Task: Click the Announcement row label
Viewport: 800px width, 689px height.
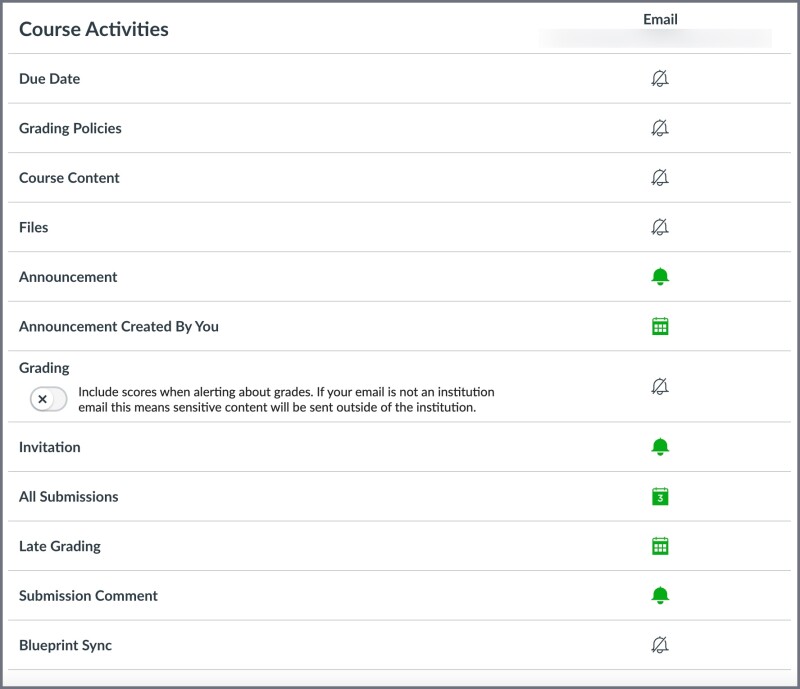Action: (66, 277)
